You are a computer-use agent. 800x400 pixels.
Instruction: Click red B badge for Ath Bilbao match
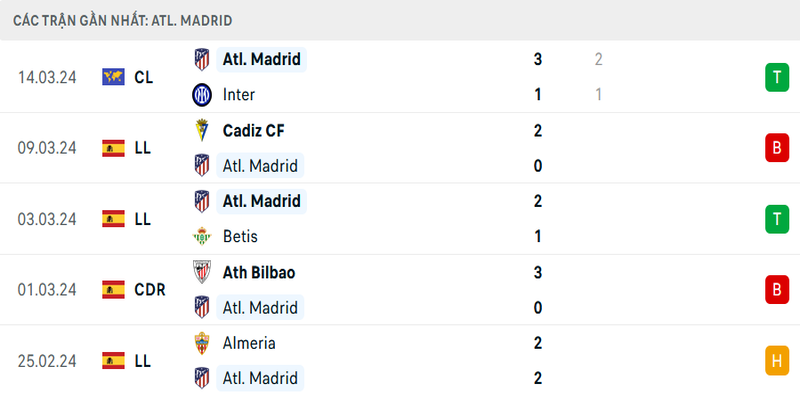point(775,290)
